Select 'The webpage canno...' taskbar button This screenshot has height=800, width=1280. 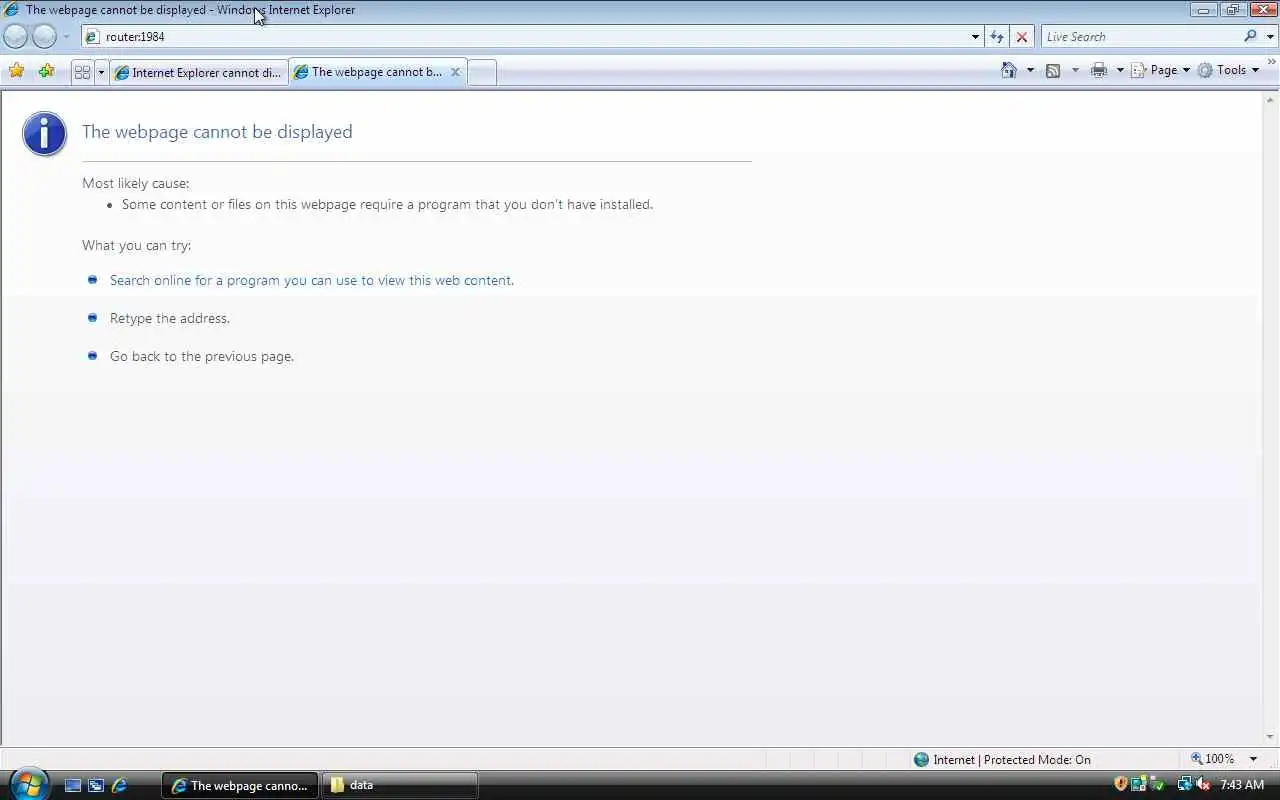click(x=240, y=786)
